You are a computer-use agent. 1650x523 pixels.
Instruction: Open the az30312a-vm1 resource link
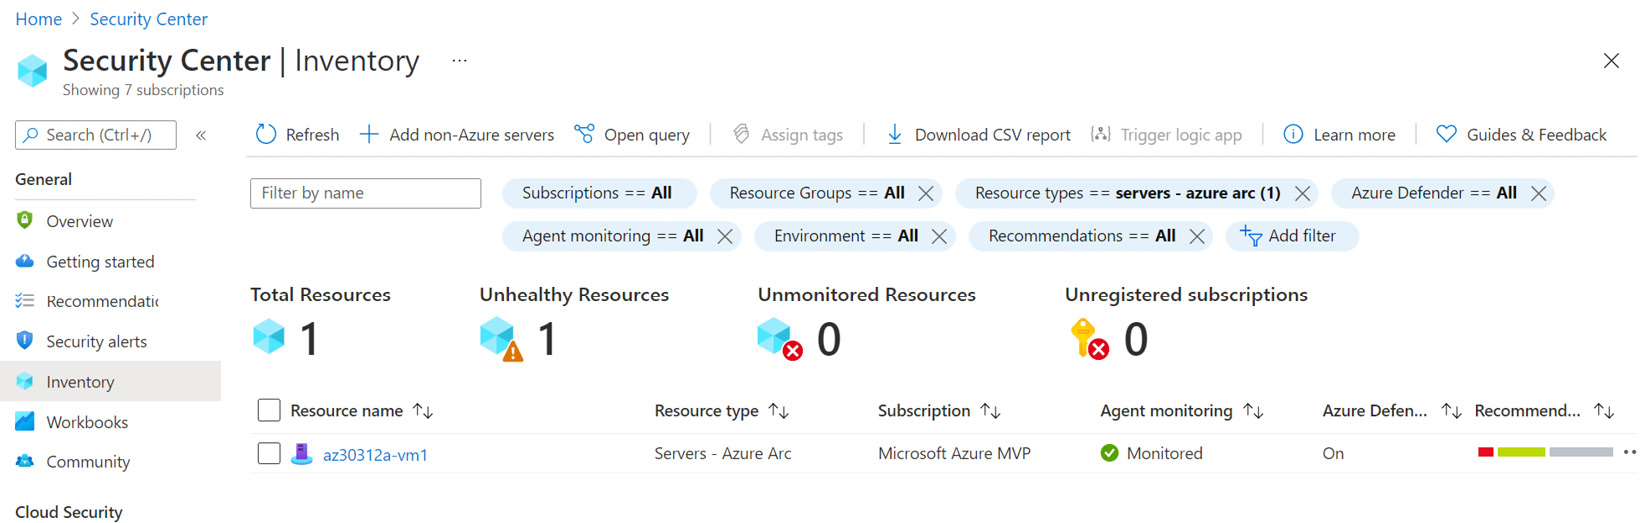click(x=375, y=454)
